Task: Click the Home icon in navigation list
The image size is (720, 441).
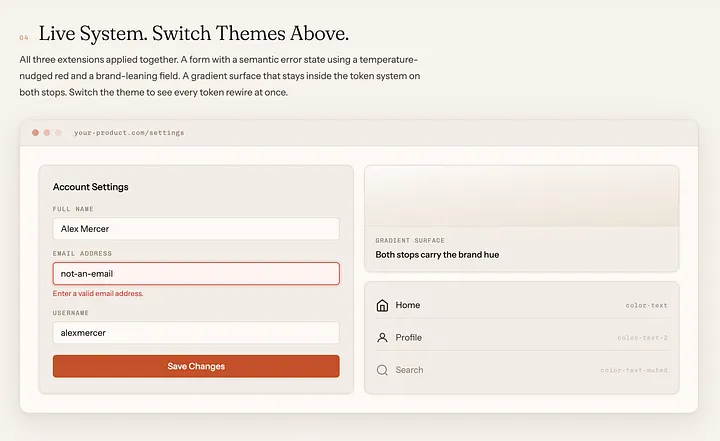Action: [382, 305]
